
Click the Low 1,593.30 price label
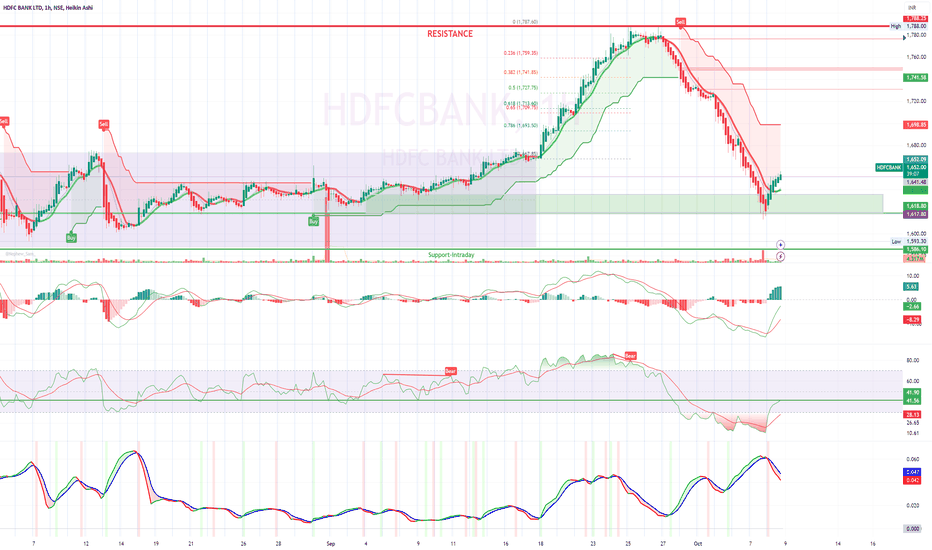(x=908, y=241)
